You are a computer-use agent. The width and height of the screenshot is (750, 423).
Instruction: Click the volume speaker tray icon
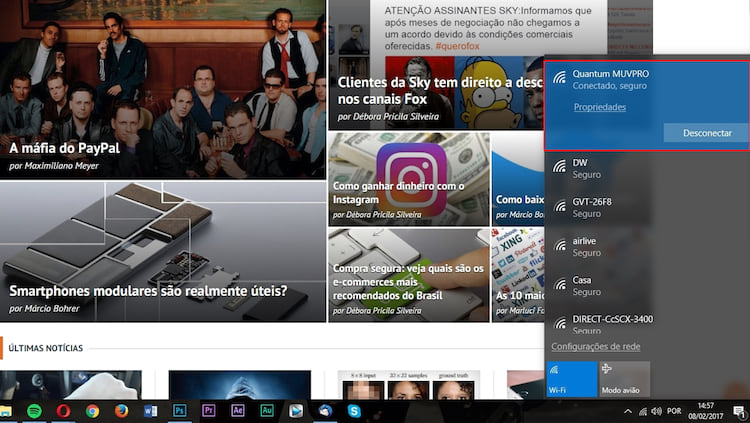(657, 412)
